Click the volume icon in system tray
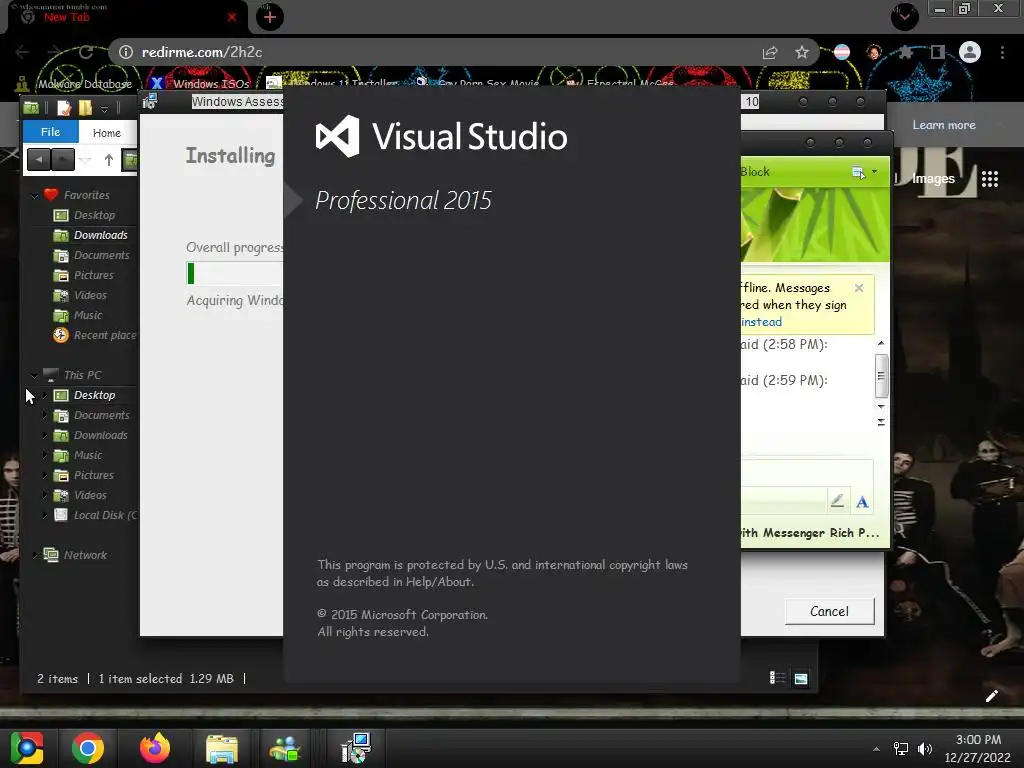 [x=925, y=749]
